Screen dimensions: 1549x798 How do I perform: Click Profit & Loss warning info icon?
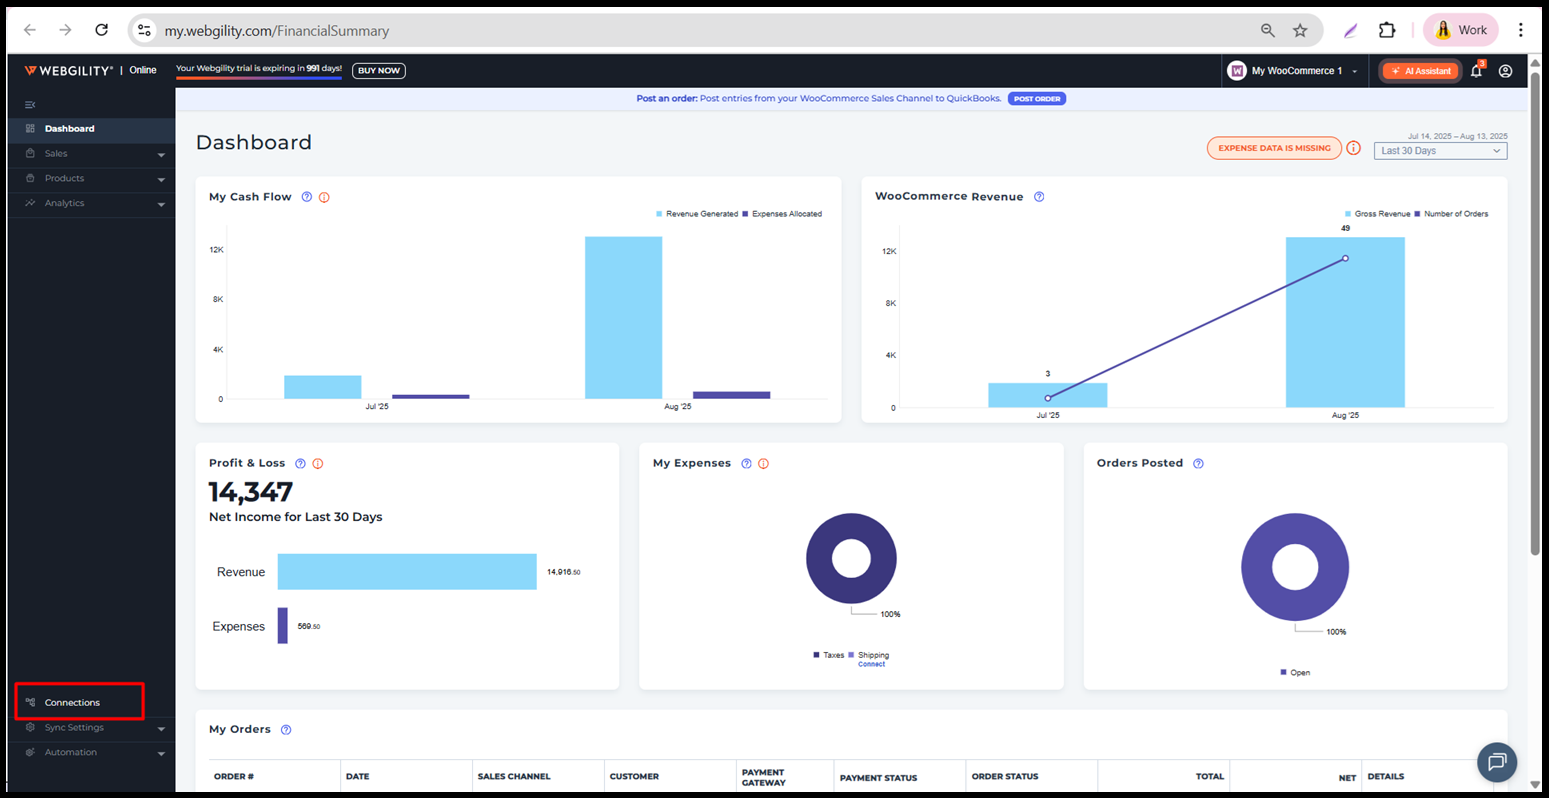pos(318,463)
